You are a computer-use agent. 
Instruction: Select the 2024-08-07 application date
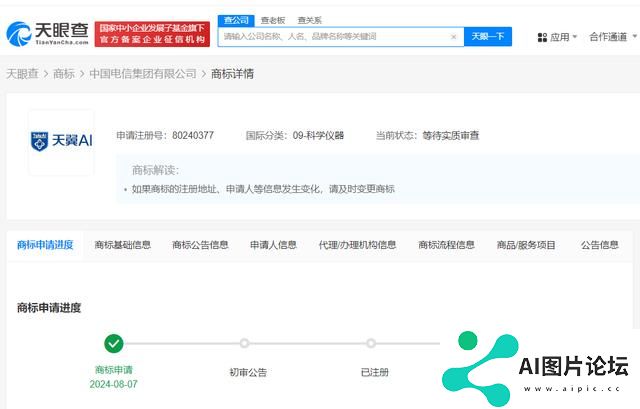[x=113, y=384]
